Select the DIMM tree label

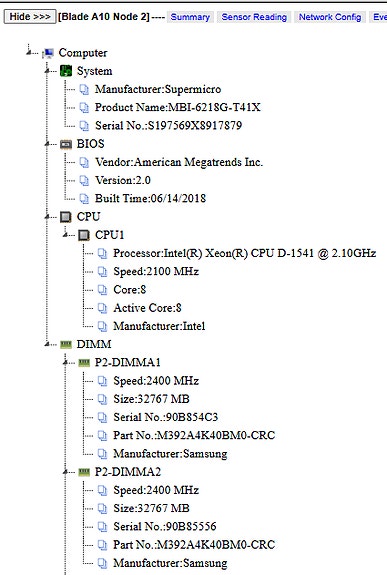click(x=94, y=344)
